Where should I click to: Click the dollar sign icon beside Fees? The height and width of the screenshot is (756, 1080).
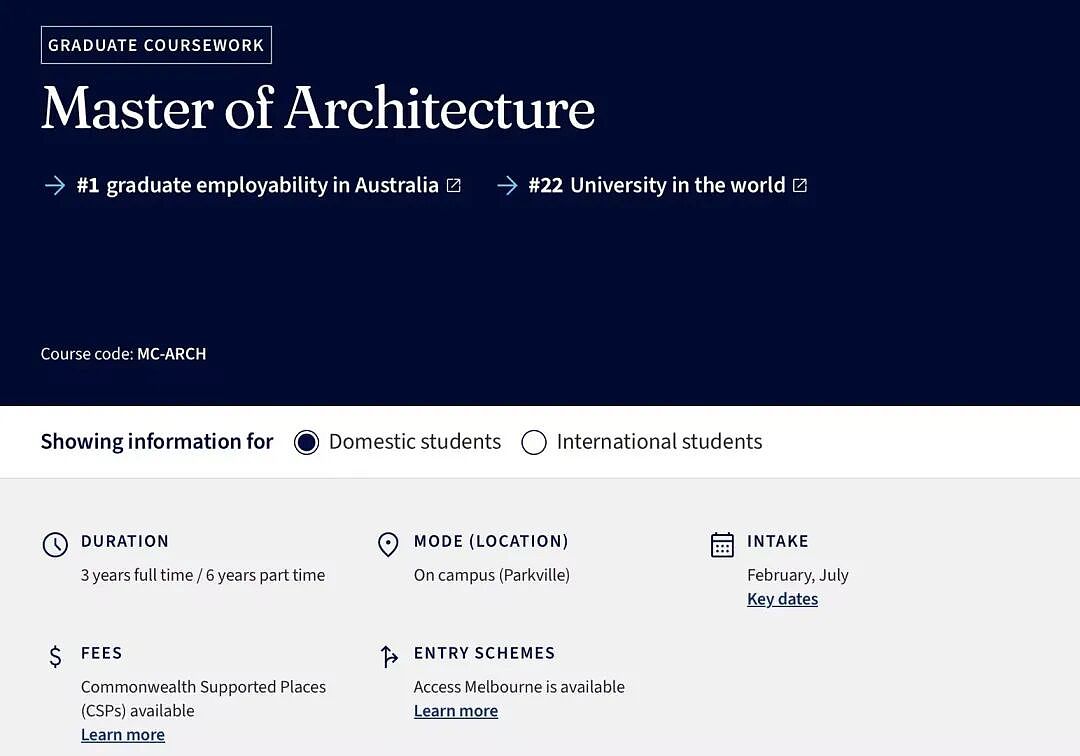point(55,656)
